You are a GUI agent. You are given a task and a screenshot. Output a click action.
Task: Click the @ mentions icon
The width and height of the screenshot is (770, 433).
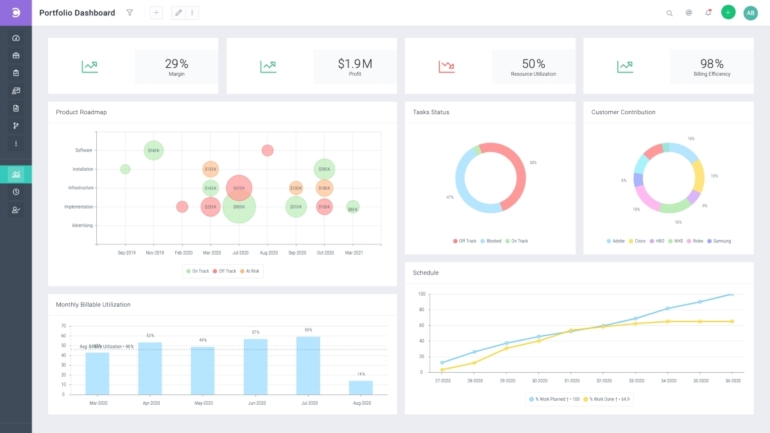(x=689, y=13)
